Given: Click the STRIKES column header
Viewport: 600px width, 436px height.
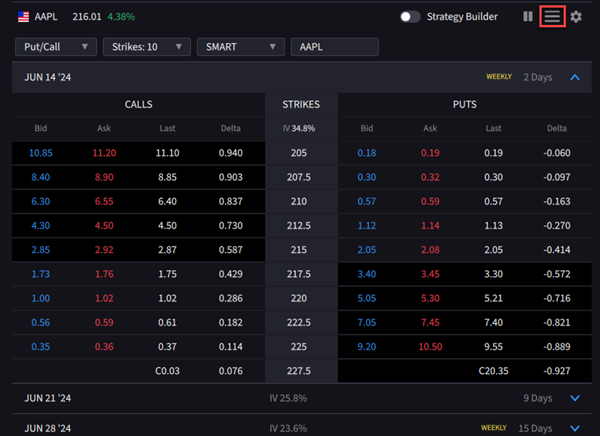Looking at the screenshot, I should (301, 105).
